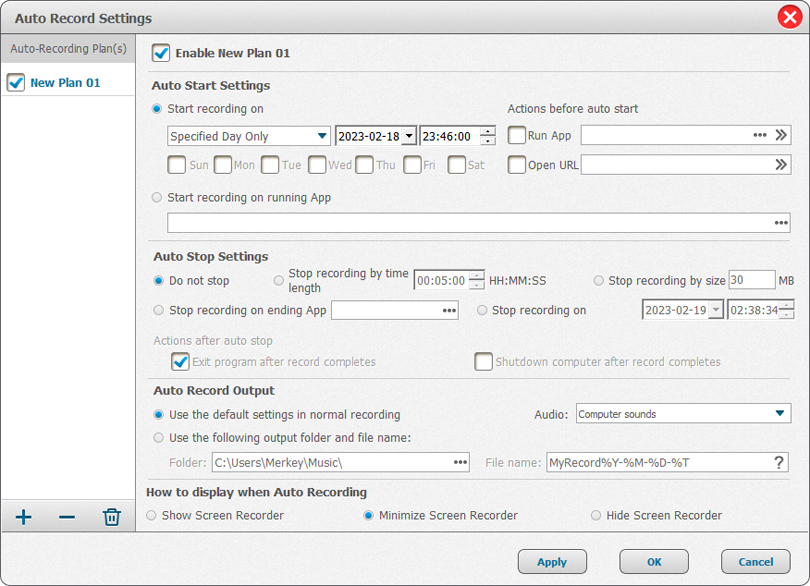The image size is (810, 586).
Task: Click file name help question mark
Action: click(779, 462)
